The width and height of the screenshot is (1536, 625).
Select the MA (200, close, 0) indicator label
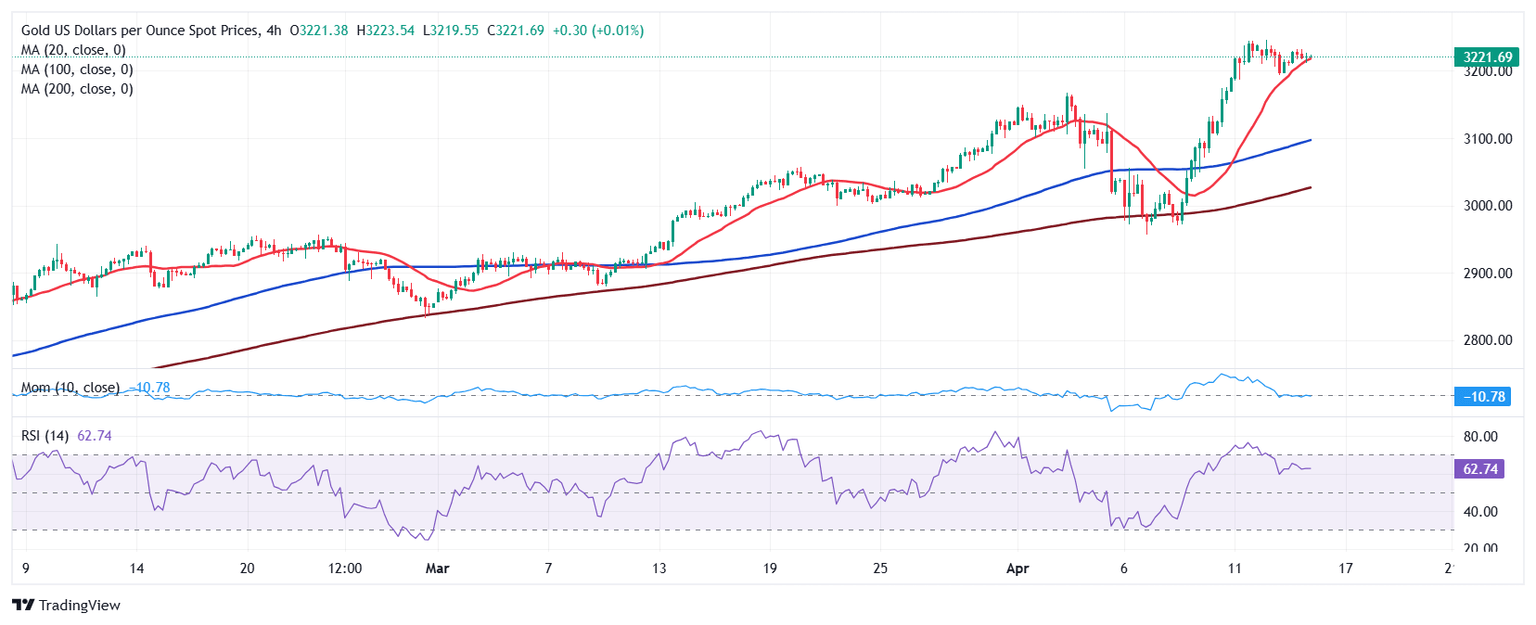coord(77,88)
